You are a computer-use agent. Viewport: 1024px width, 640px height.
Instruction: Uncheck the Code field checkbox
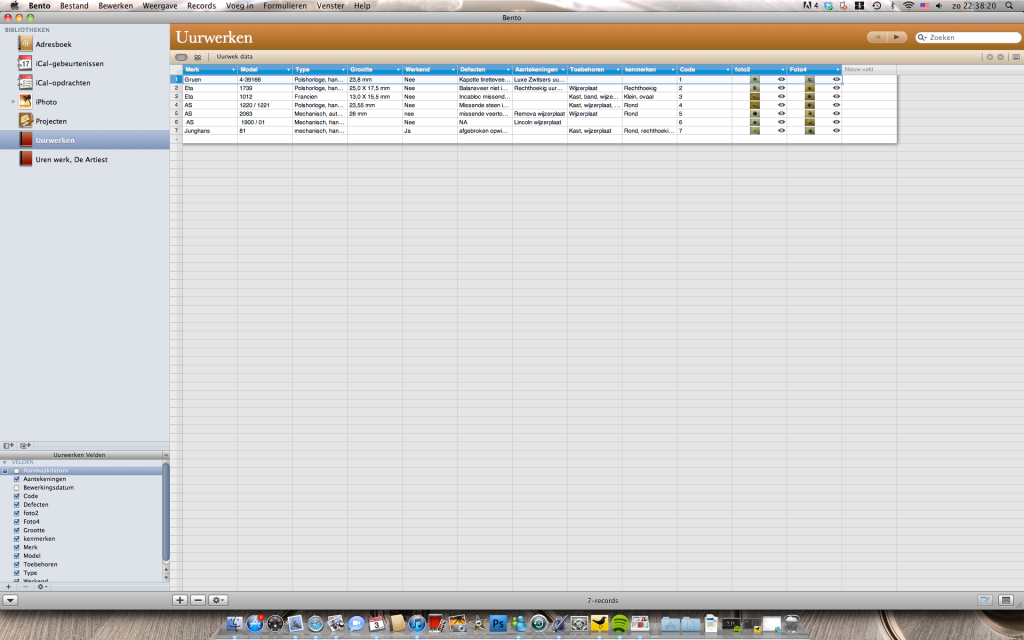tap(17, 496)
